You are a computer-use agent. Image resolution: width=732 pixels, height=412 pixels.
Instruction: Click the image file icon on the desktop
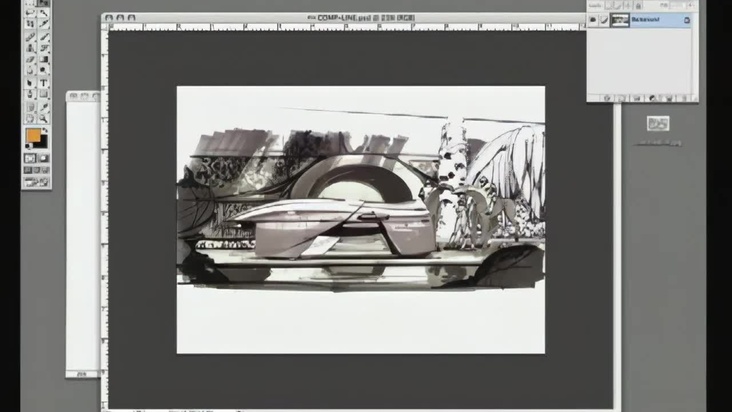coord(657,124)
